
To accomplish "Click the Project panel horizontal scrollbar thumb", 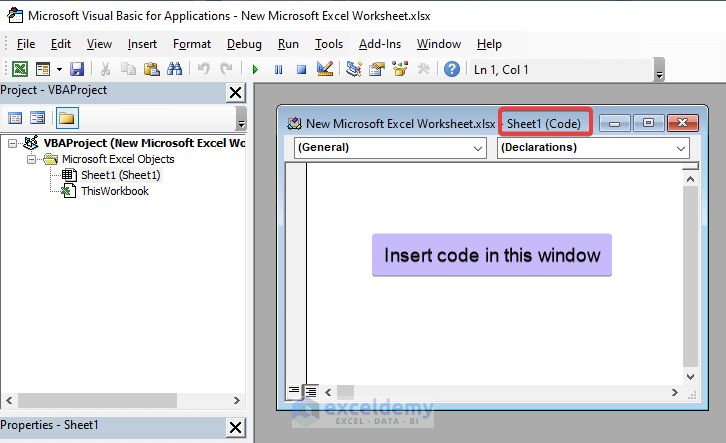I will pos(97,400).
